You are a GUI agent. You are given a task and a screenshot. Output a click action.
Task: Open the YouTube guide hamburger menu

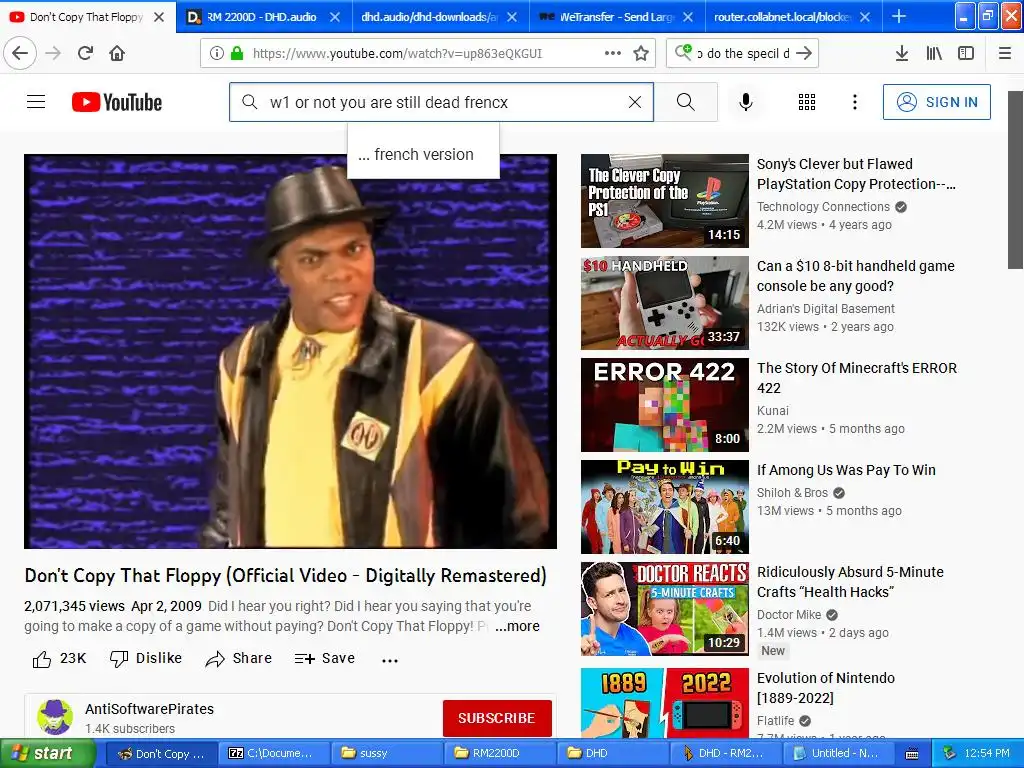click(36, 102)
